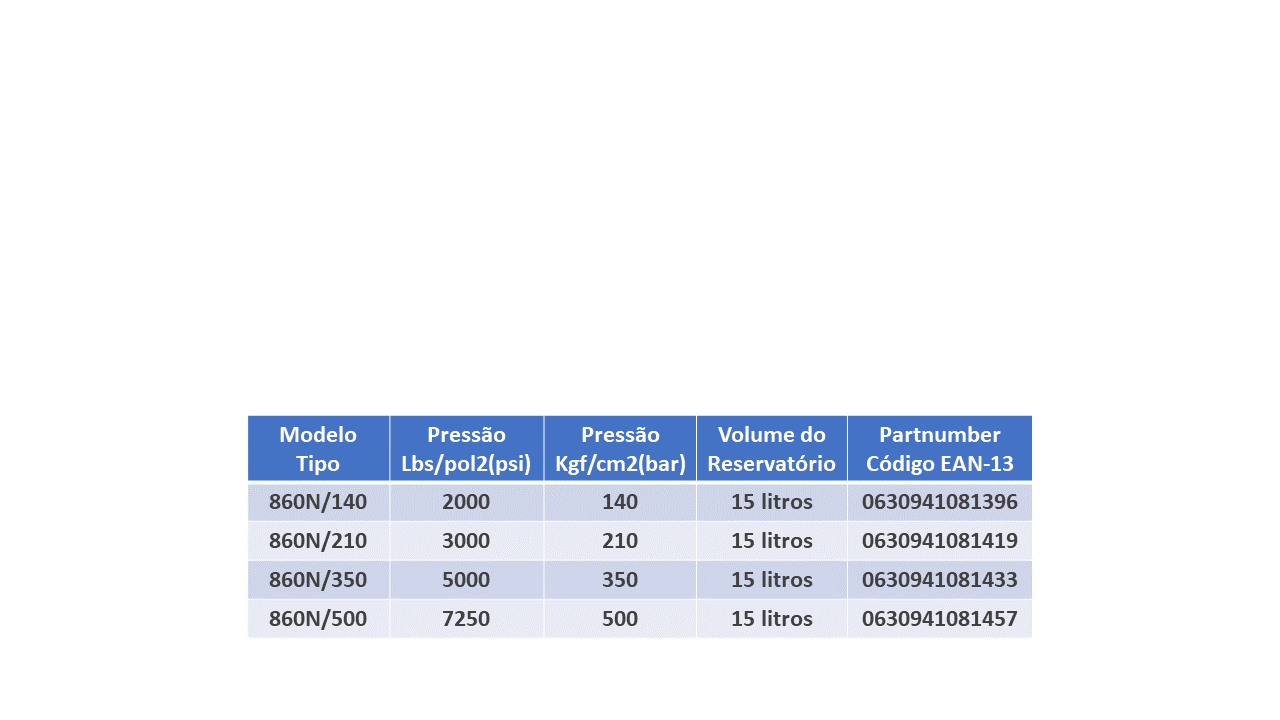Image resolution: width=1280 pixels, height=720 pixels.
Task: Select EAN code "0630941081419"
Action: [940, 541]
